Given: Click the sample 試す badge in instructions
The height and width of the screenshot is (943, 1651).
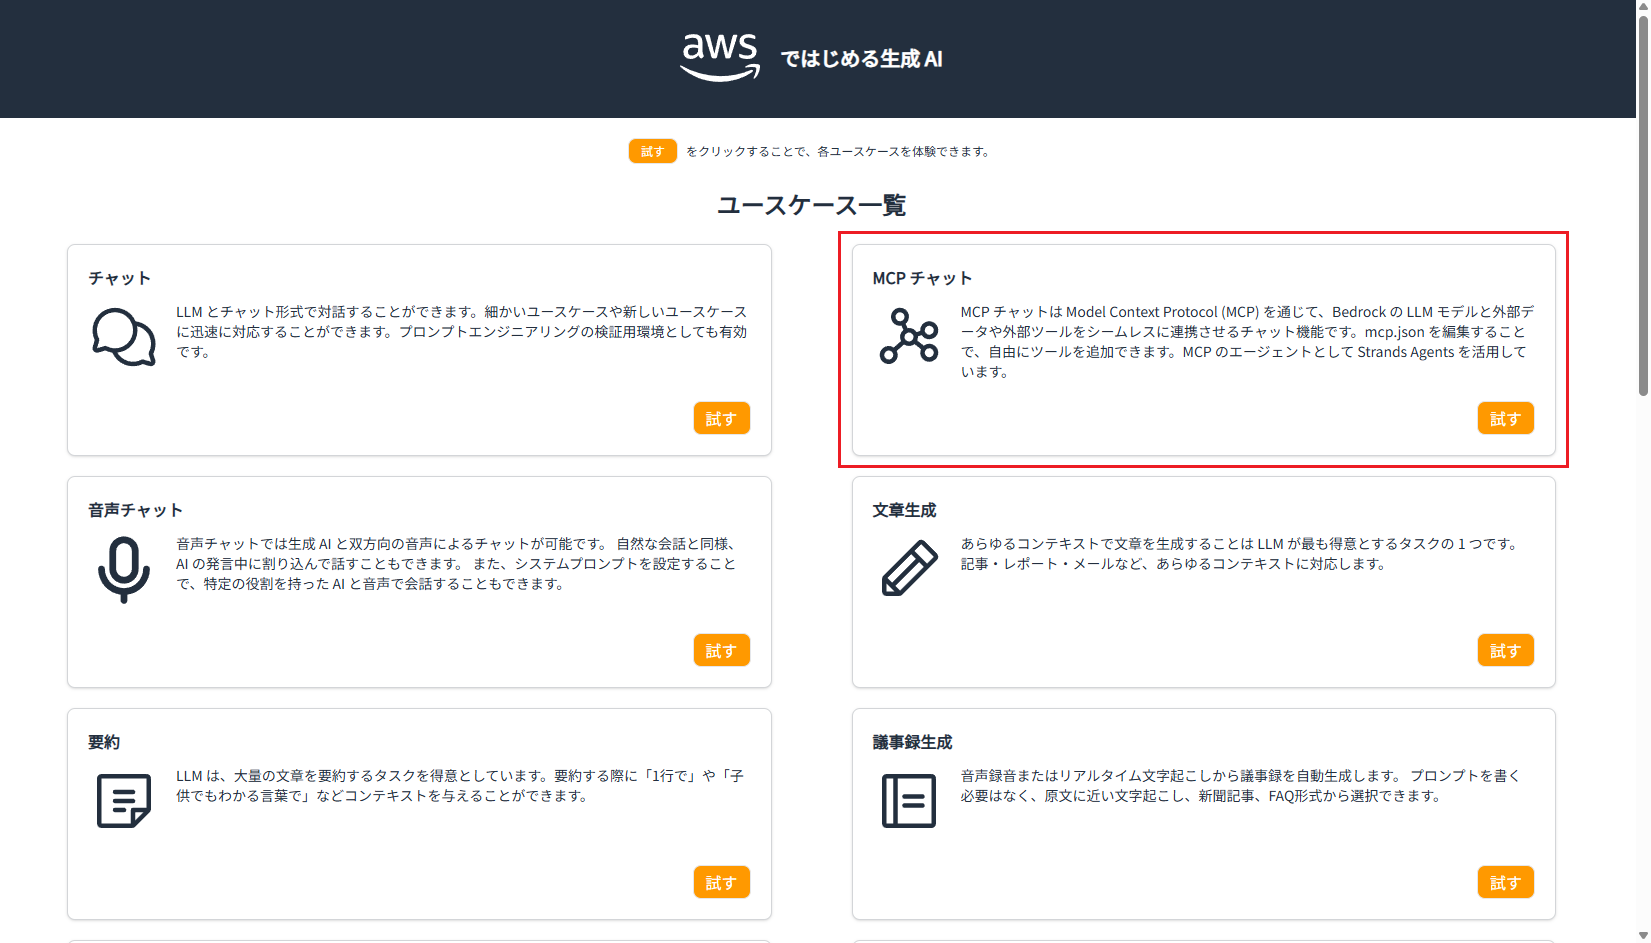Looking at the screenshot, I should pos(652,151).
